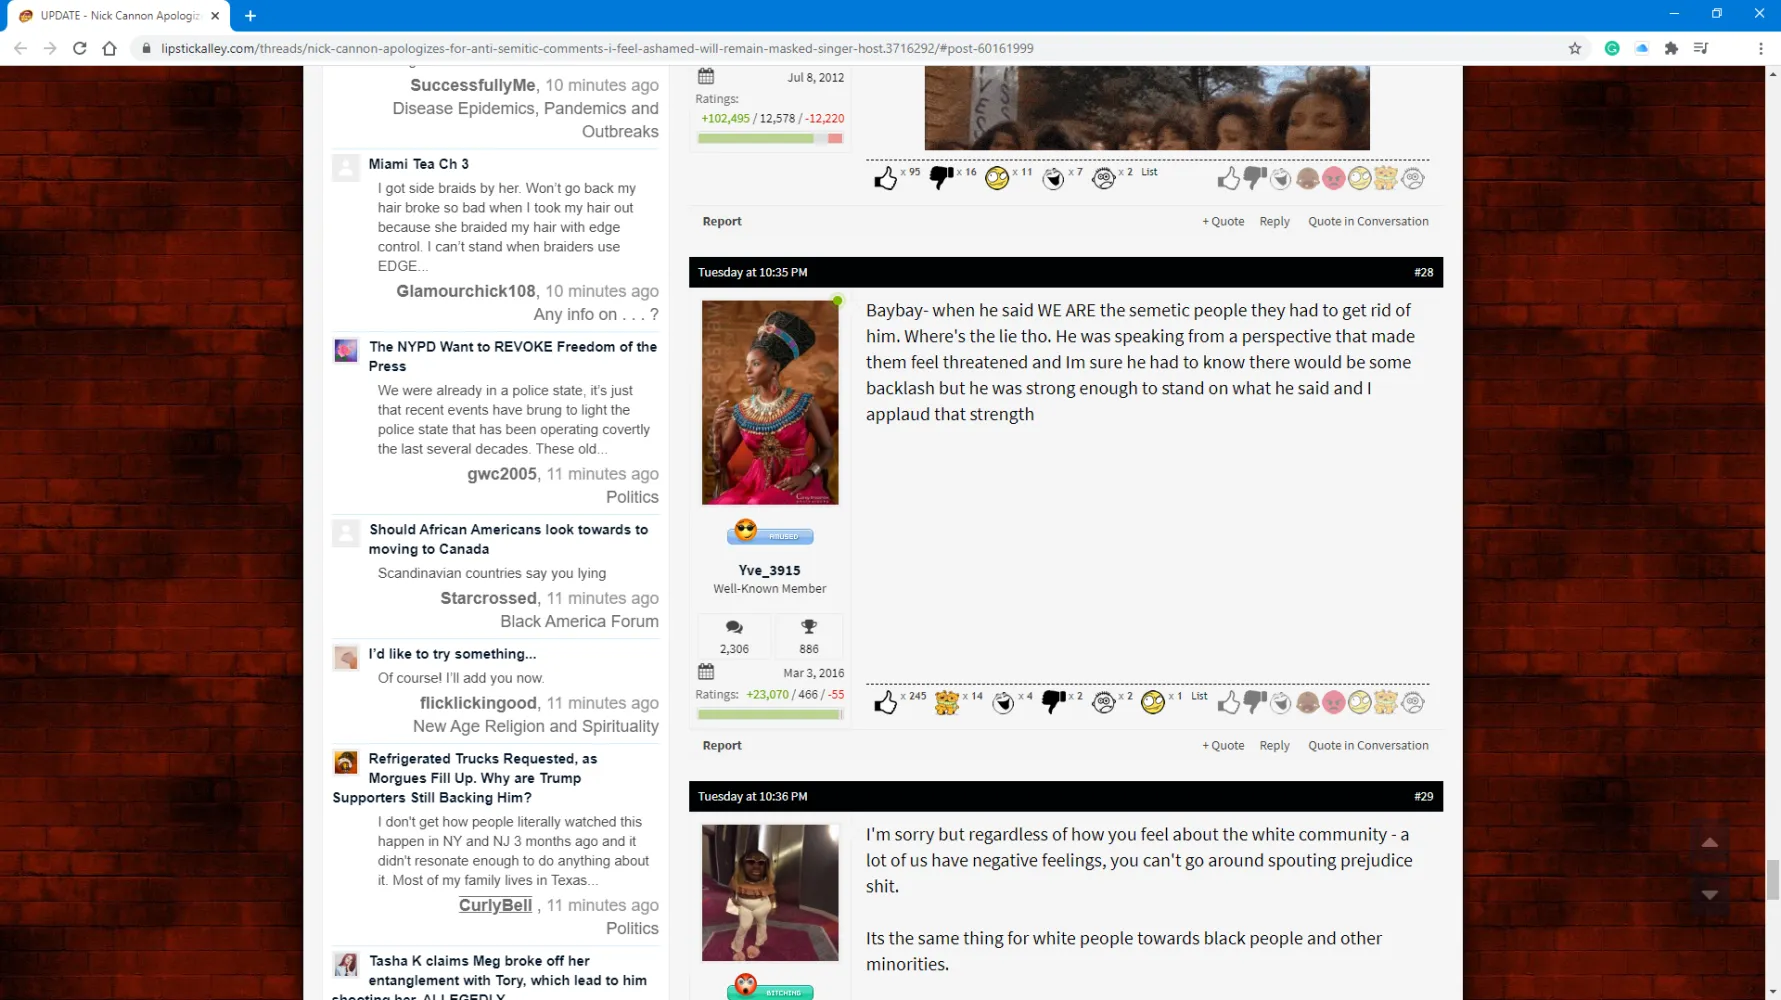Screen dimensions: 1781x1000
Task: Jump to top with the up arrow button
Action: tap(1710, 843)
